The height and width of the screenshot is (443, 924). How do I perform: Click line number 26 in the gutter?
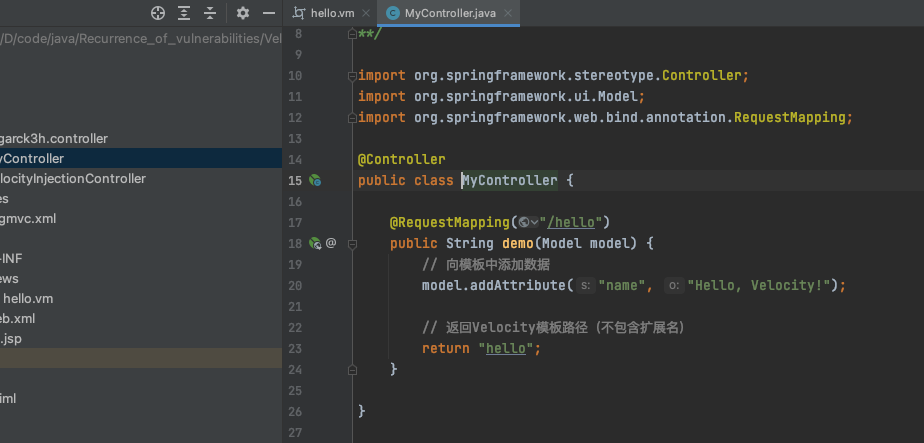(295, 411)
